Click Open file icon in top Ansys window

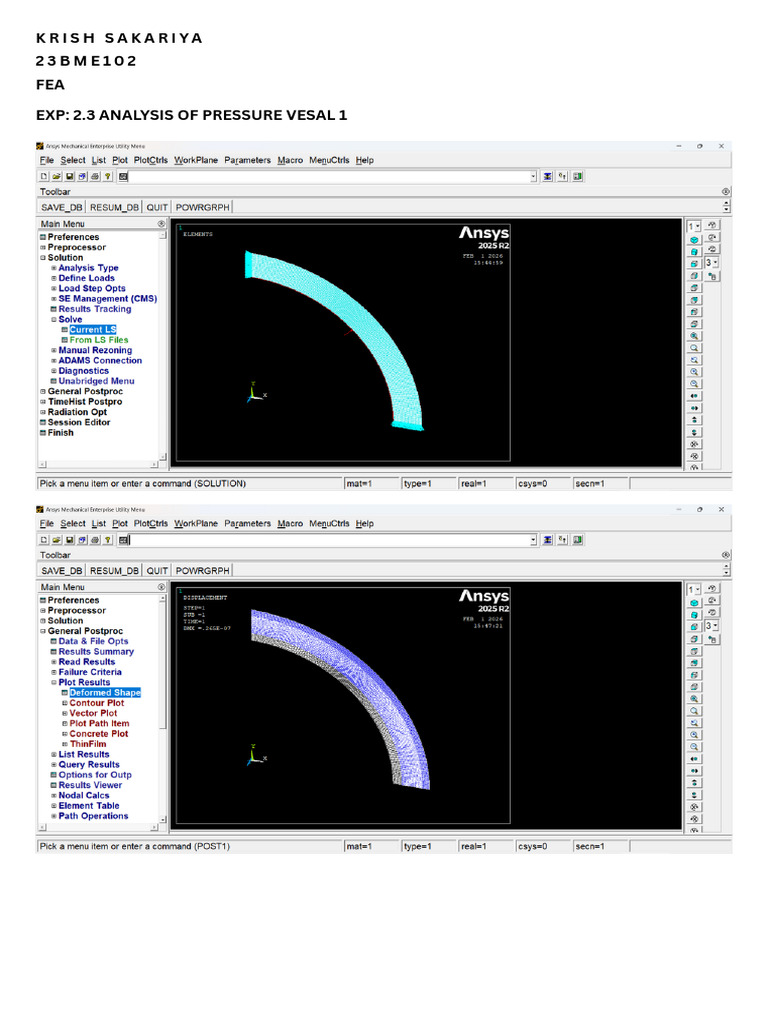pyautogui.click(x=56, y=176)
